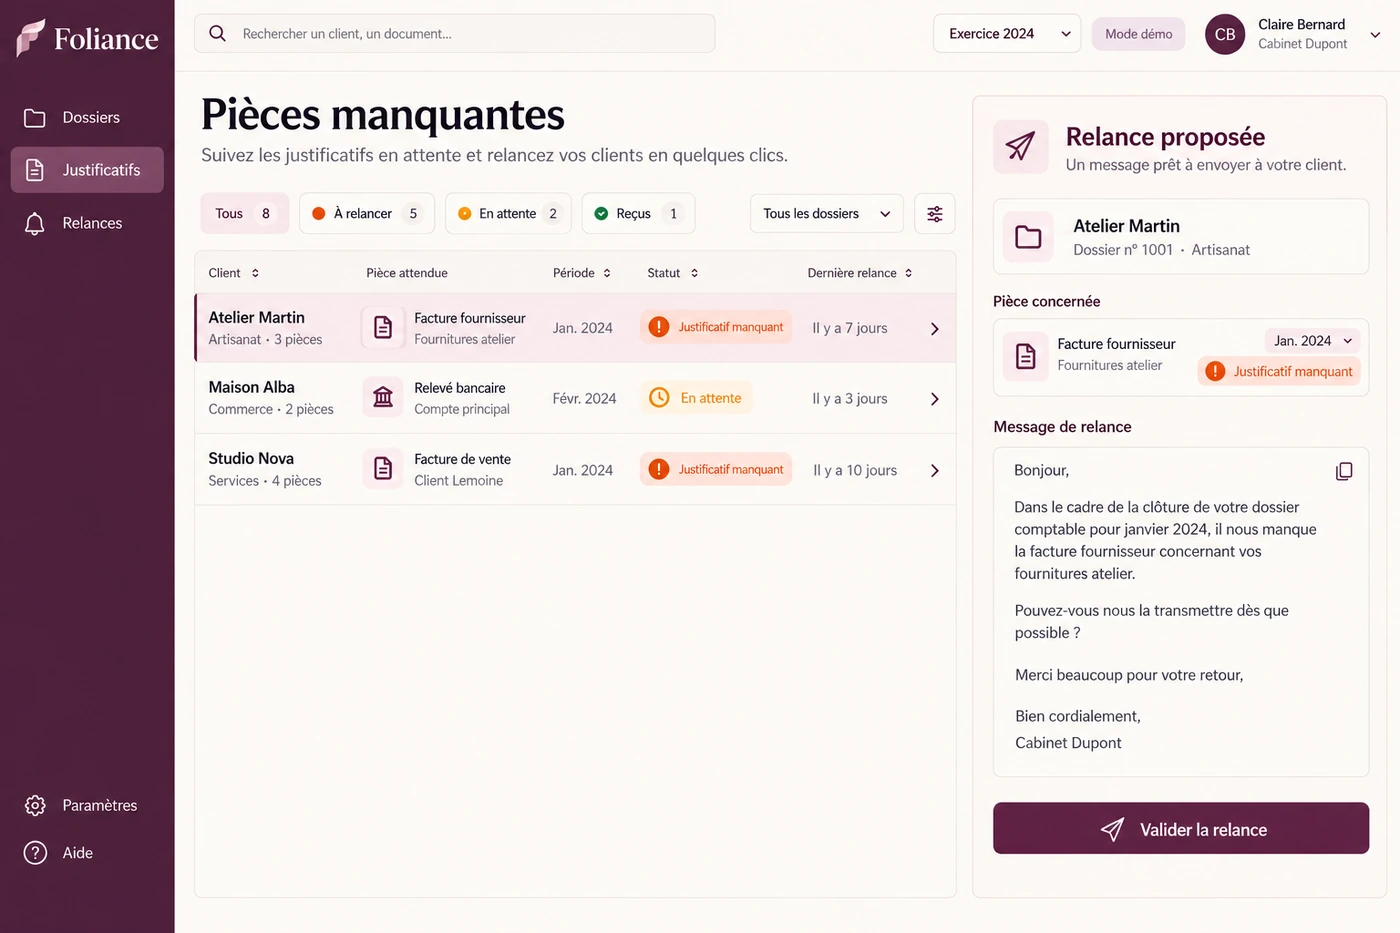Filter by À relancer

coord(367,213)
